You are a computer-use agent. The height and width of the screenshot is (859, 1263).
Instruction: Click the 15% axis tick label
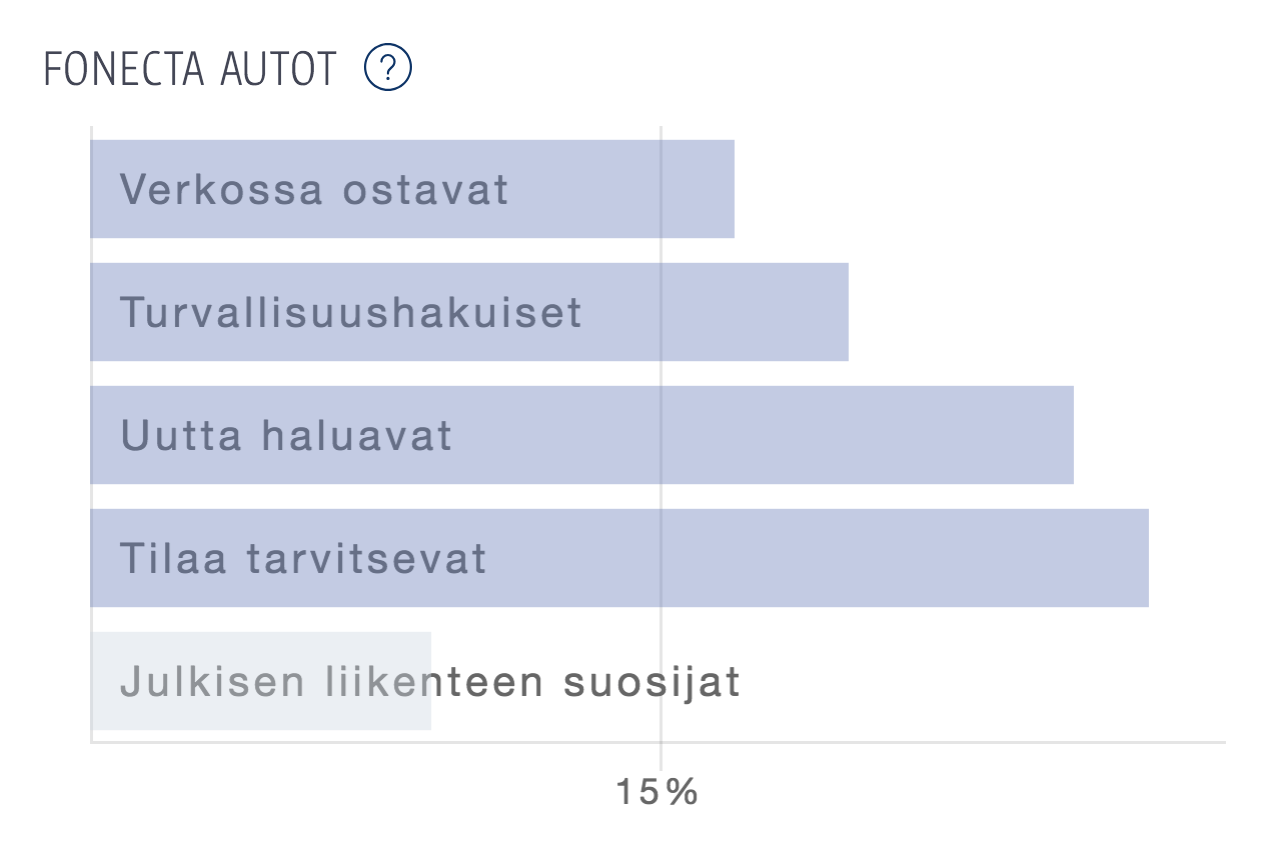657,793
